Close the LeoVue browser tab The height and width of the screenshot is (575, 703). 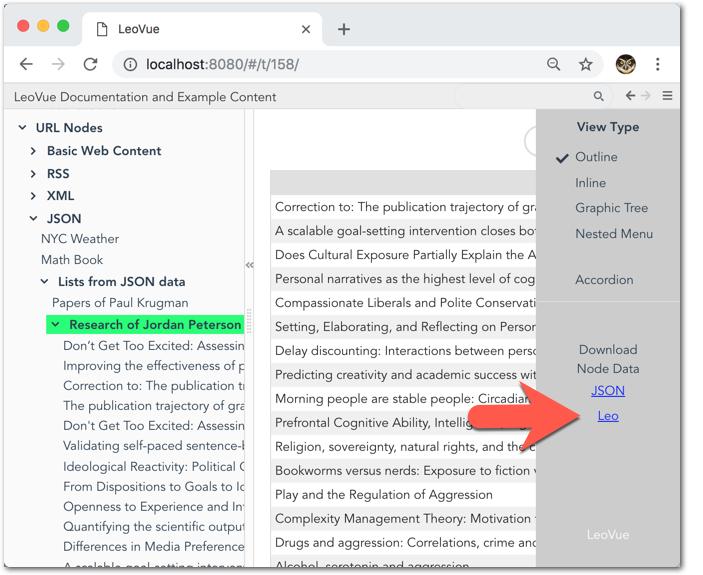pyautogui.click(x=306, y=29)
